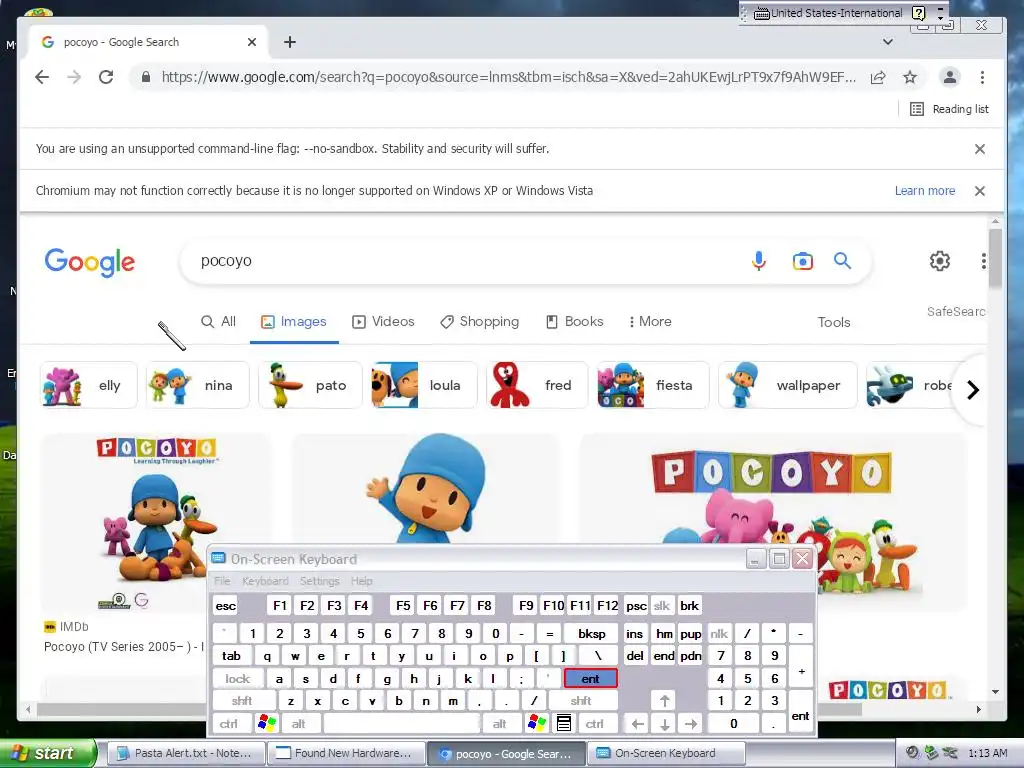Show more filter chips with the arrow
This screenshot has height=768, width=1024.
coord(972,390)
